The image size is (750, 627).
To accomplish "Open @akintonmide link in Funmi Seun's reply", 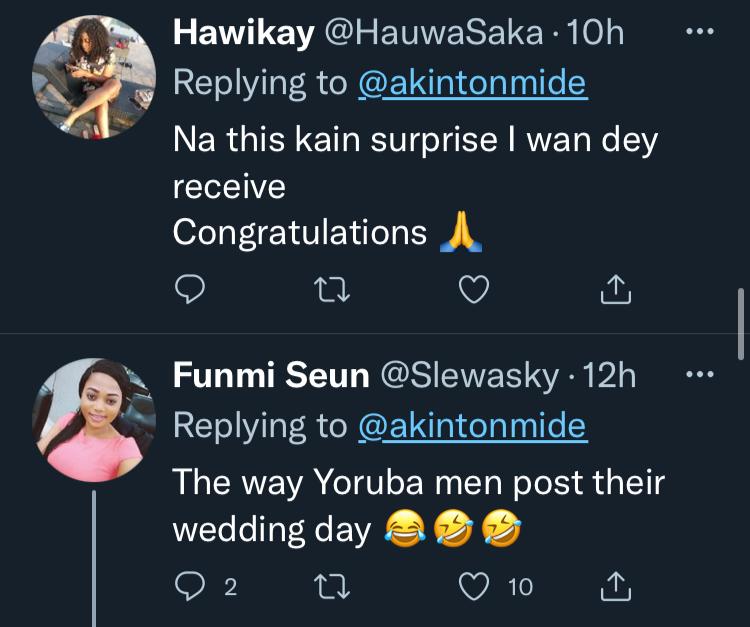I will tap(472, 426).
